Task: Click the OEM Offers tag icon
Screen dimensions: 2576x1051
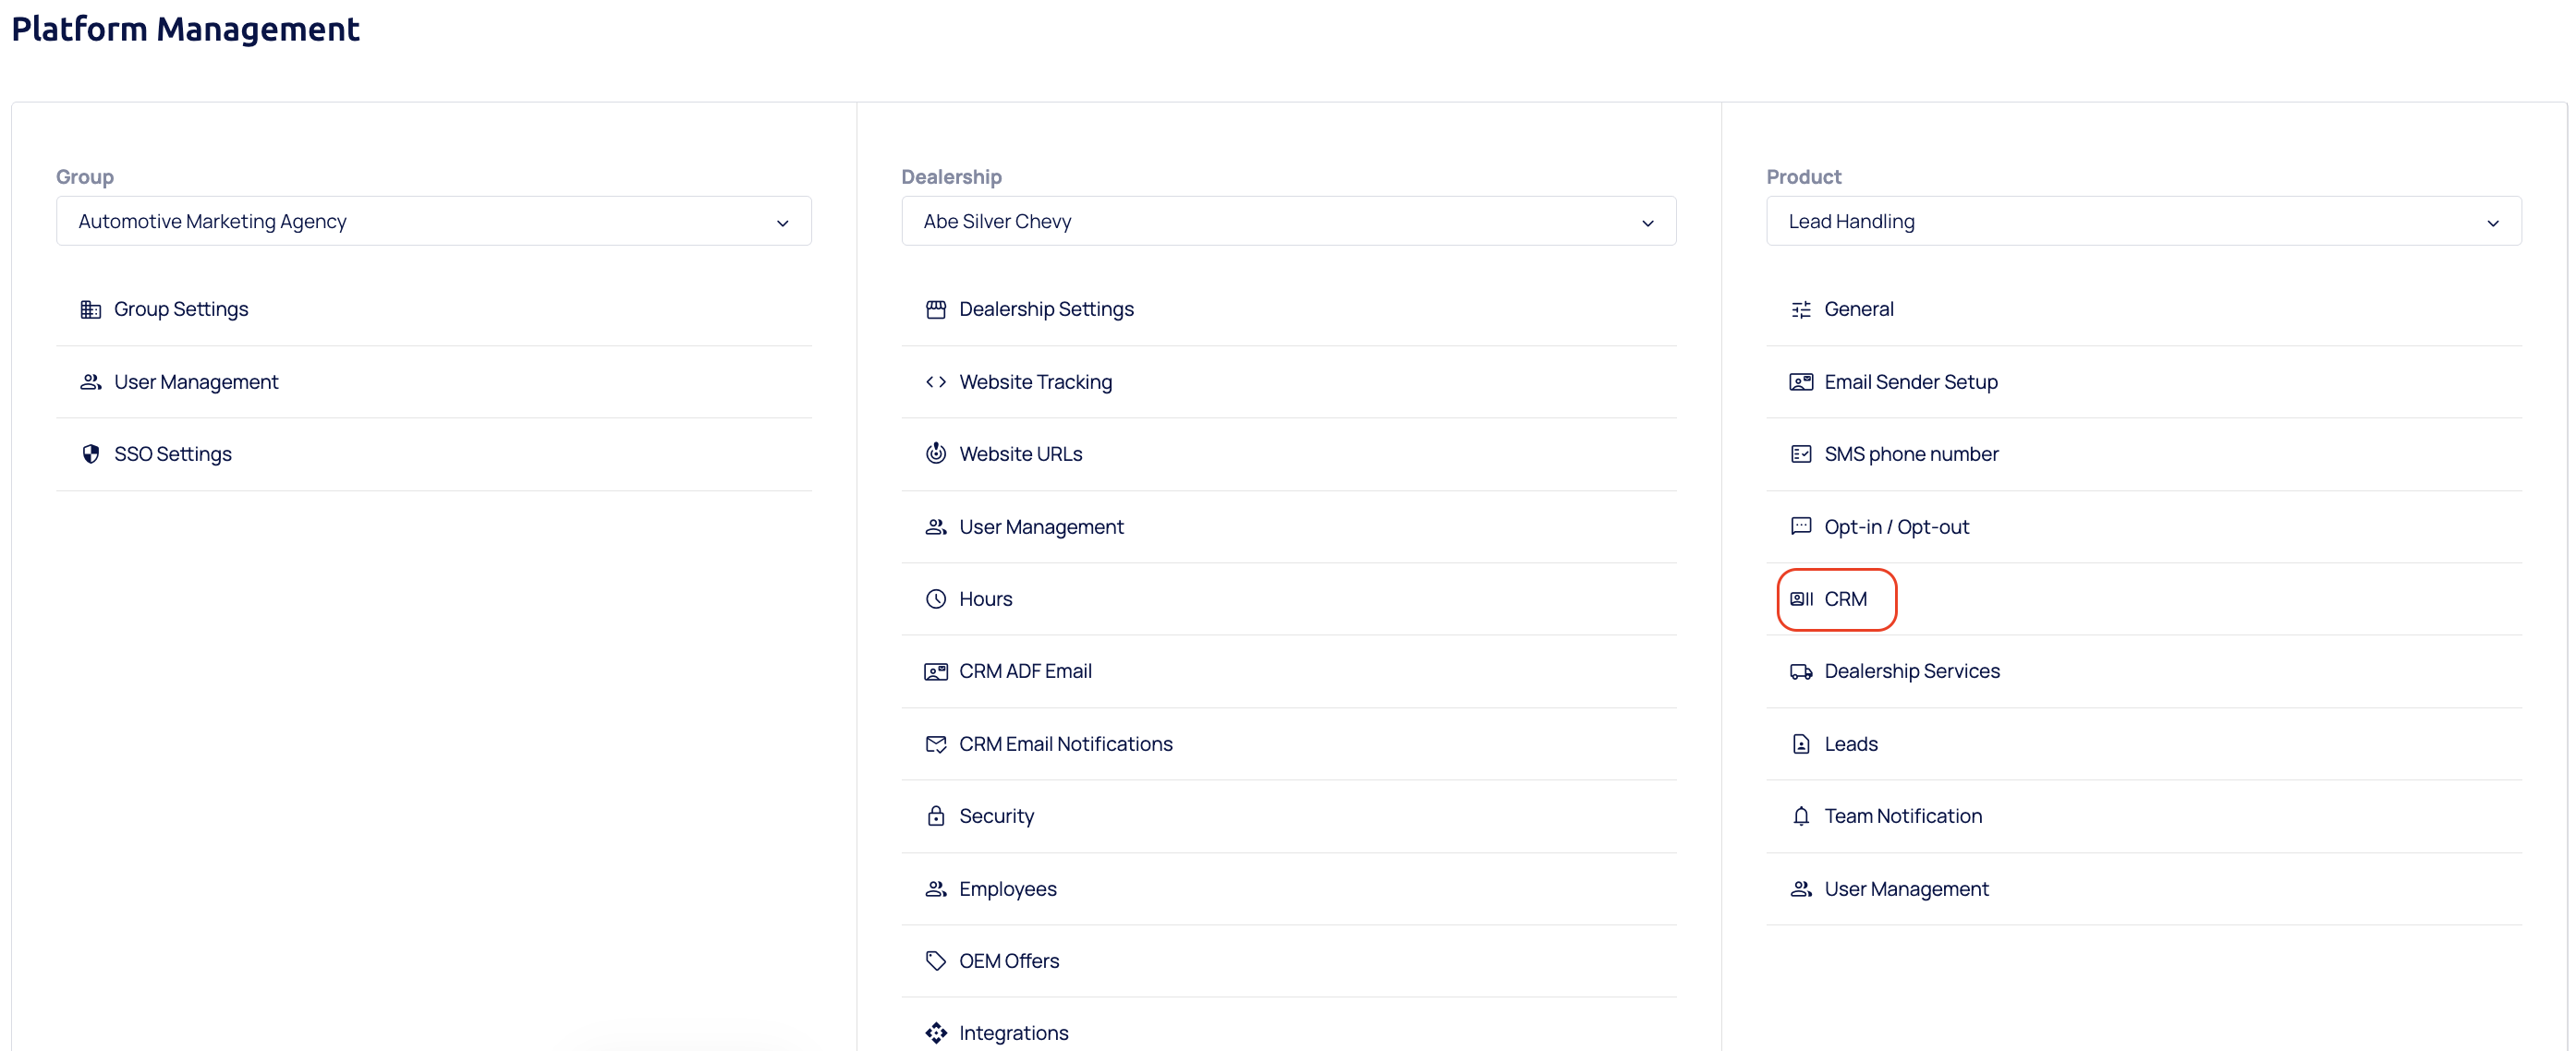Action: pyautogui.click(x=936, y=961)
